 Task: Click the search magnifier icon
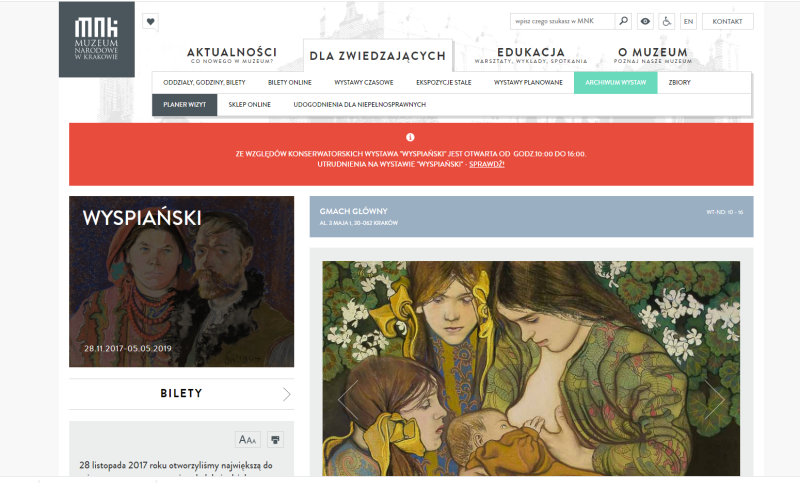(x=623, y=21)
